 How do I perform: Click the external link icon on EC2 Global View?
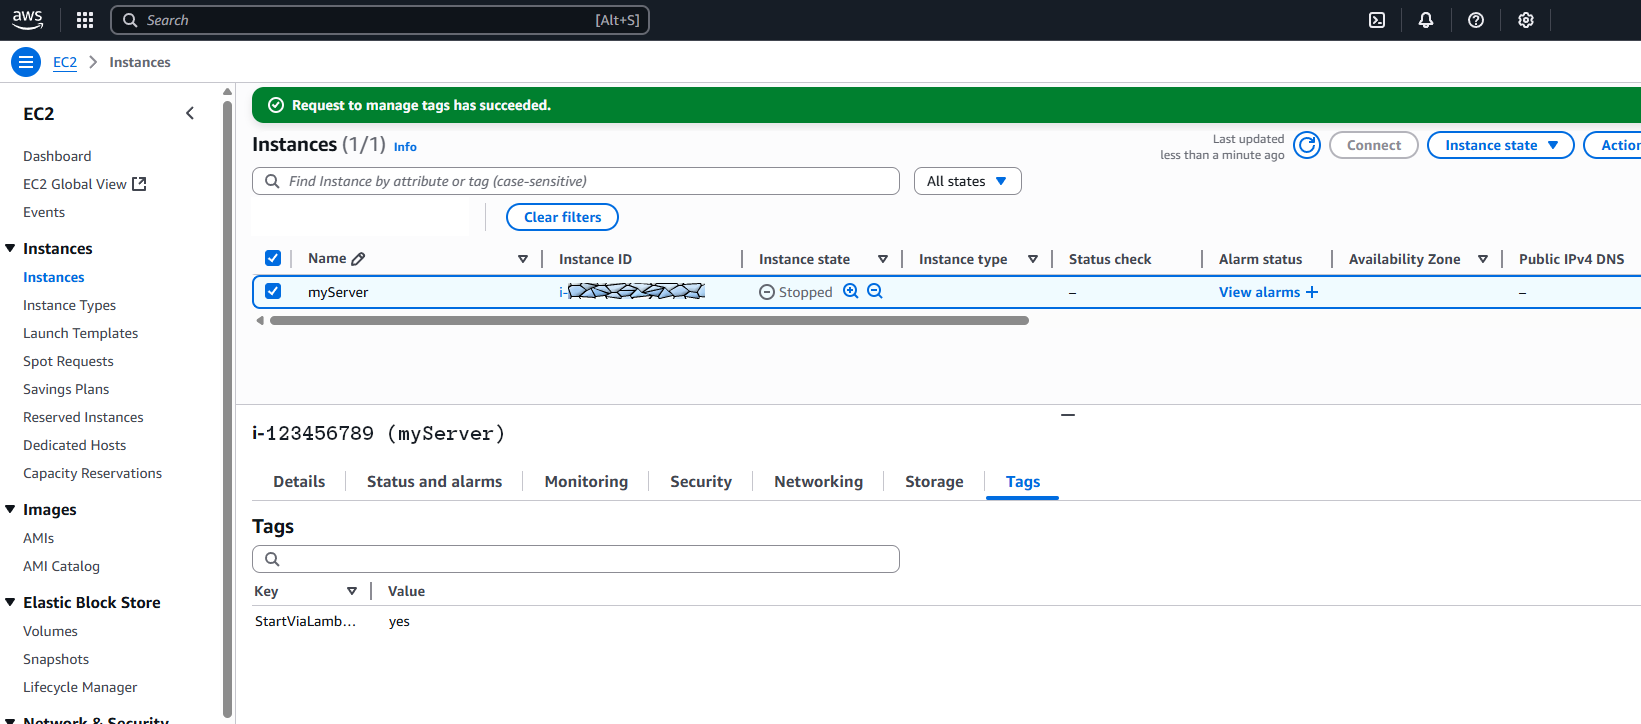point(139,184)
